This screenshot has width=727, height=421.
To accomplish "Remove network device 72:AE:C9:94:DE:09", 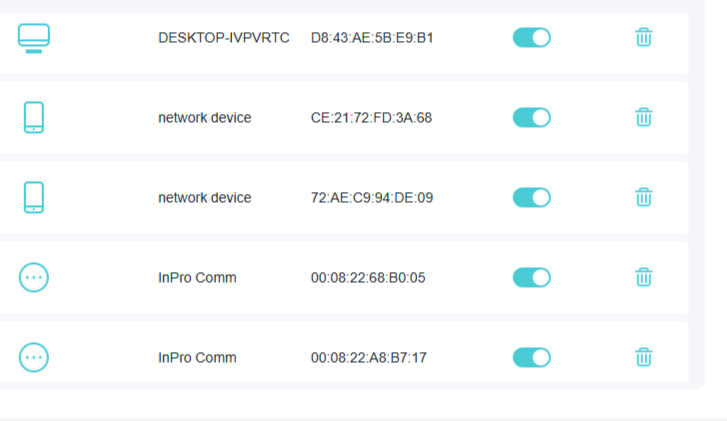I will click(644, 197).
